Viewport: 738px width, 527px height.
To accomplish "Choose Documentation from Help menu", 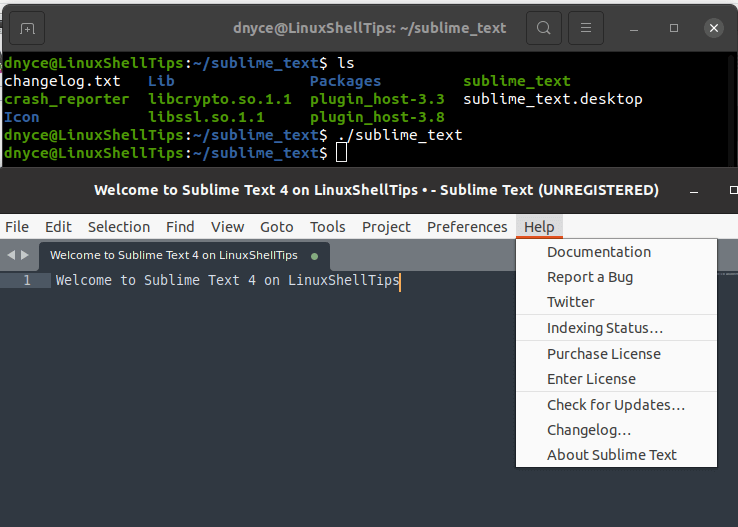I will [x=617, y=252].
